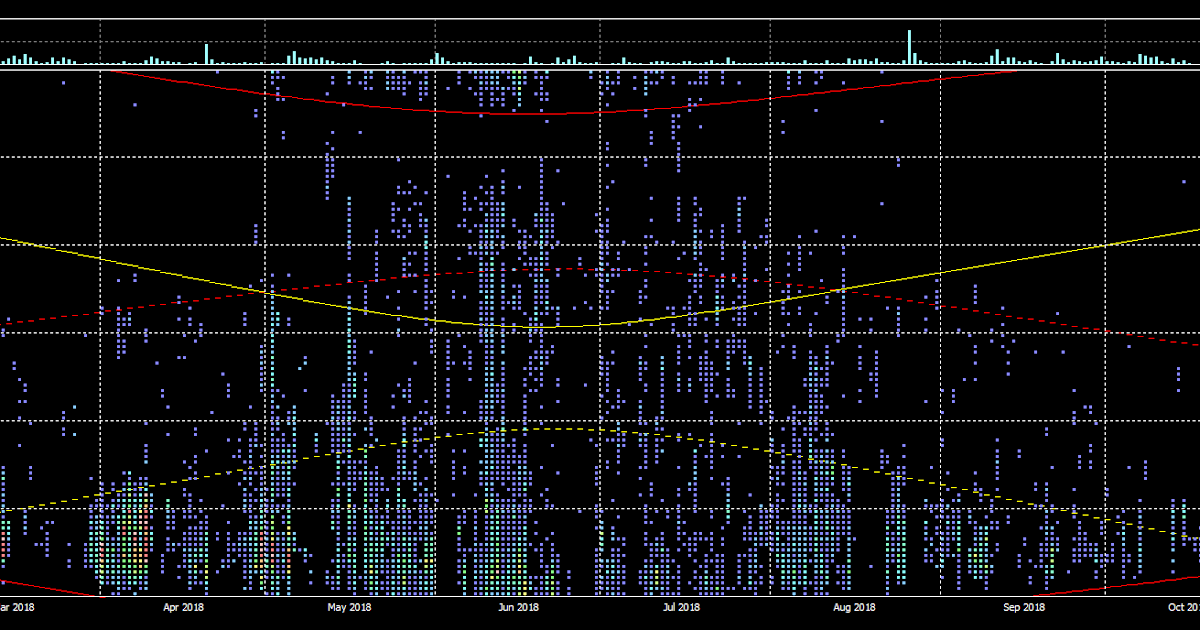Toggle the vertical gridline at June 2018
This screenshot has height=630, width=1200.
599,300
